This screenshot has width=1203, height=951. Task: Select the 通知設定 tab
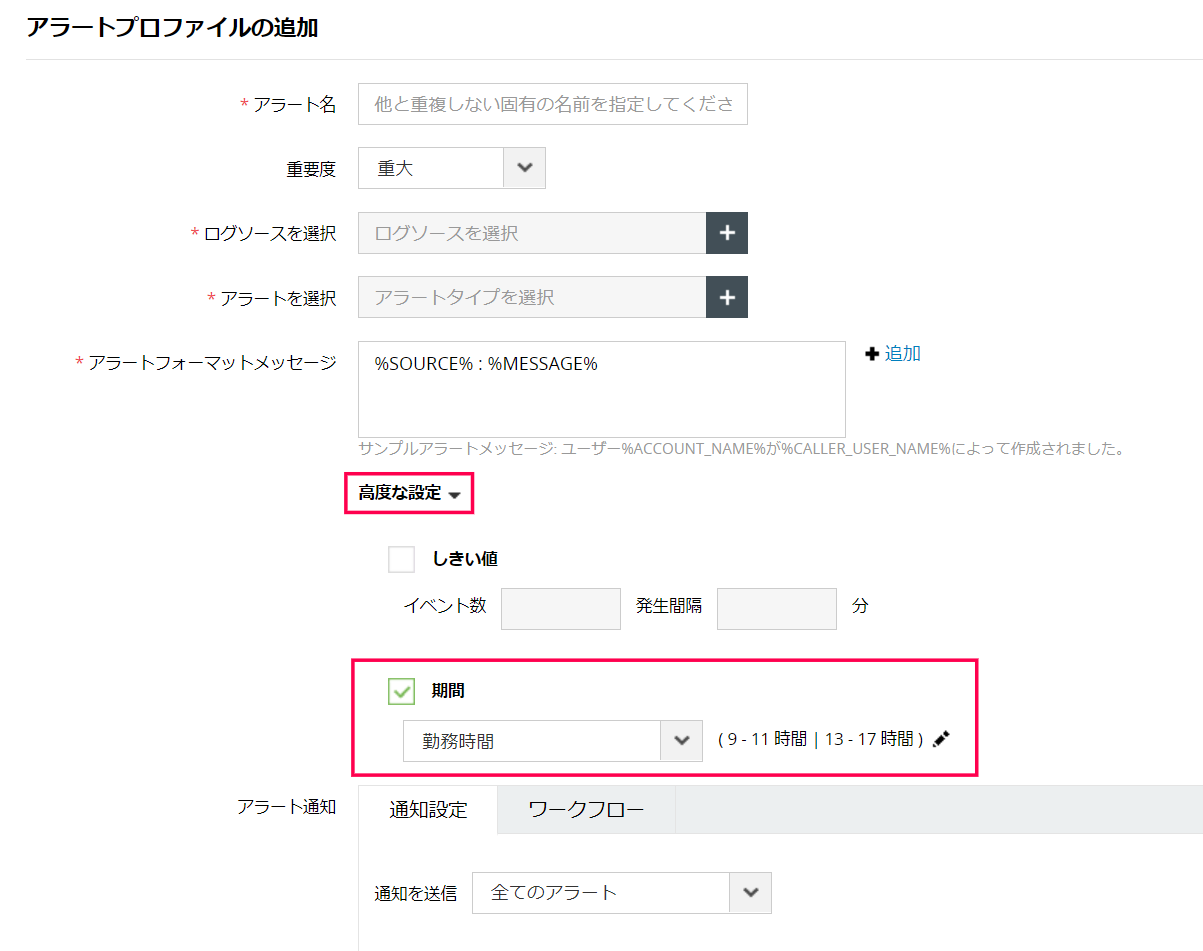428,810
